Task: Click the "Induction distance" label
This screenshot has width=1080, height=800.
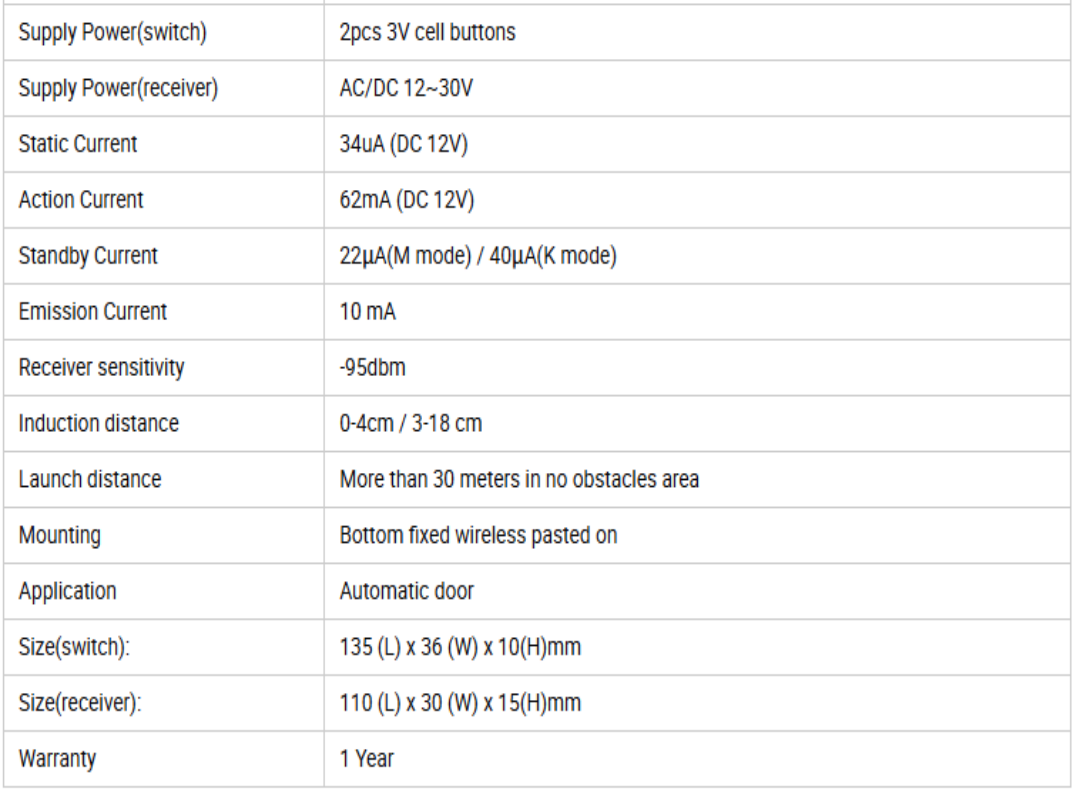Action: click(99, 423)
